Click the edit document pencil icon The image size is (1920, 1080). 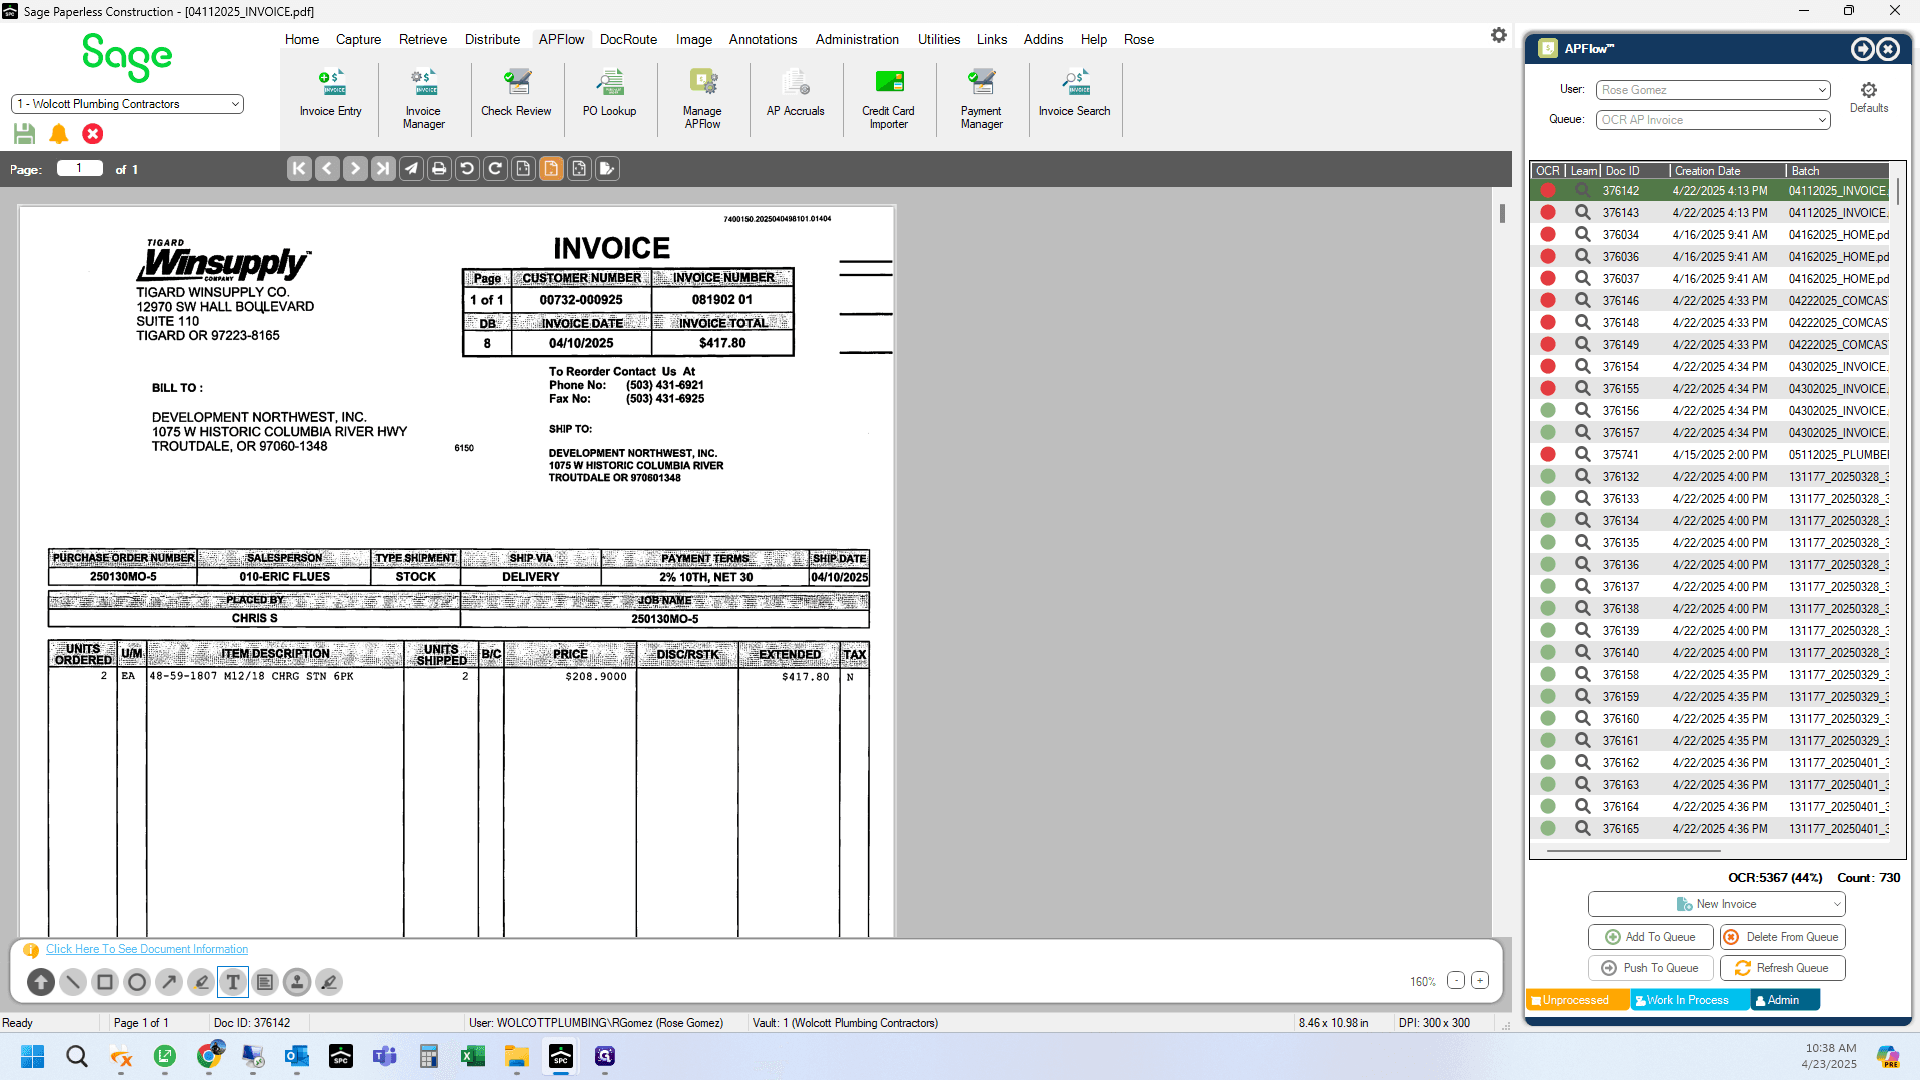pyautogui.click(x=607, y=168)
